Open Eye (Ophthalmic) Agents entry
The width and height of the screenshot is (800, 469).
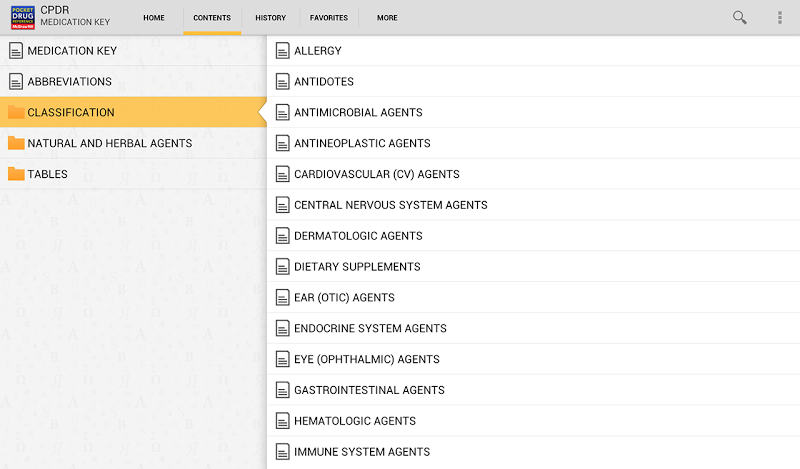[x=366, y=359]
